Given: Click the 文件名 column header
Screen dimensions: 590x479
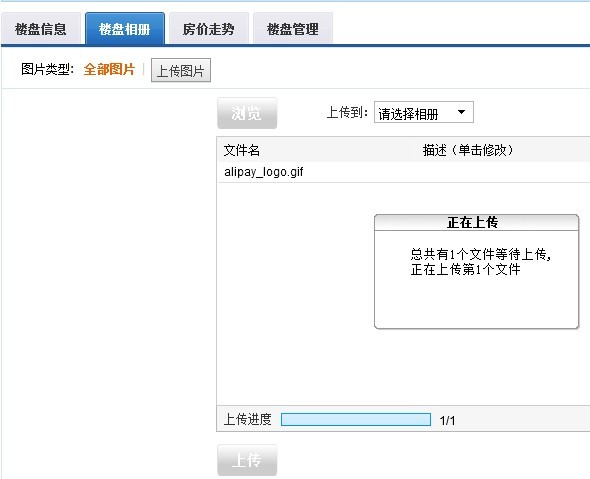Looking at the screenshot, I should point(242,150).
